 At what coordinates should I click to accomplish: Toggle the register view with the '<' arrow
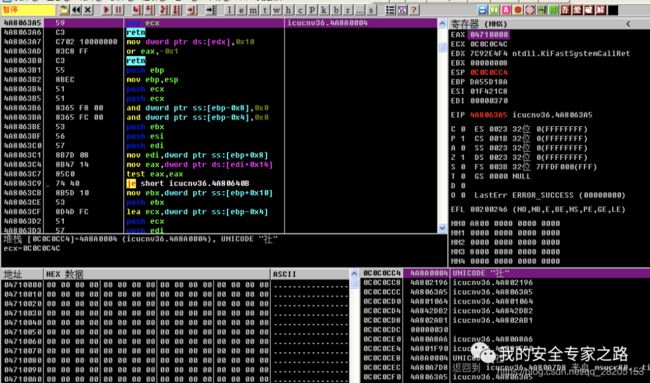(x=628, y=24)
